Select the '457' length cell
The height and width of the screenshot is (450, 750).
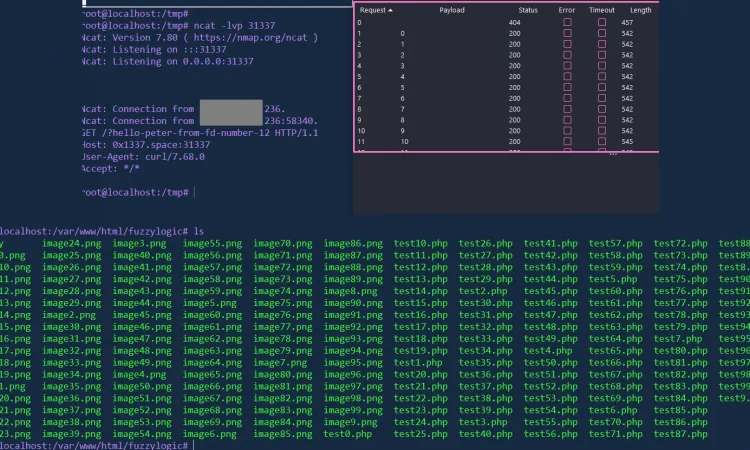pyautogui.click(x=627, y=22)
